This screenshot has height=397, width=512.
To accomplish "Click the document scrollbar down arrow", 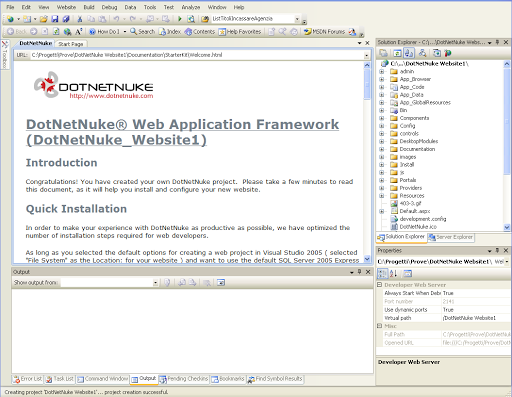I will (367, 259).
